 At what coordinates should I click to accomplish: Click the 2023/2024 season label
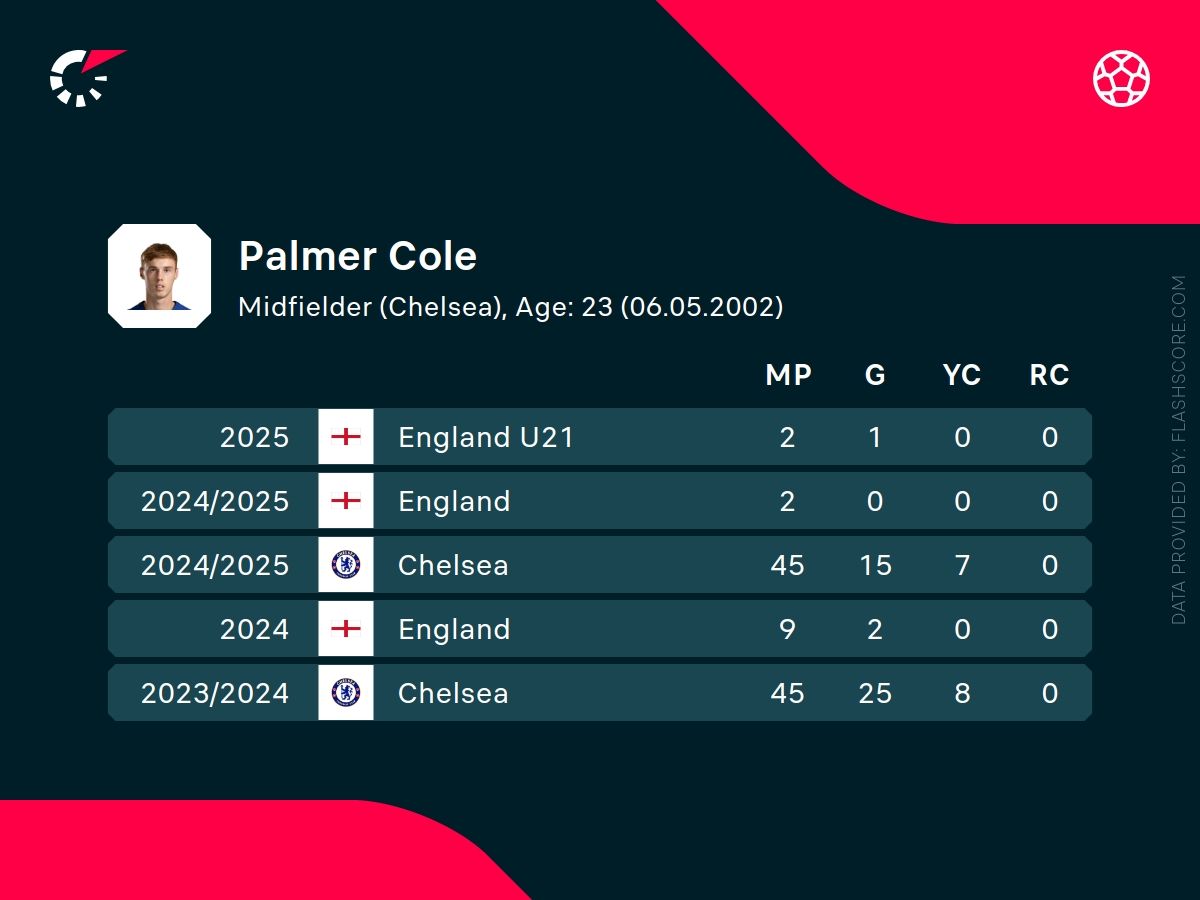(x=215, y=693)
